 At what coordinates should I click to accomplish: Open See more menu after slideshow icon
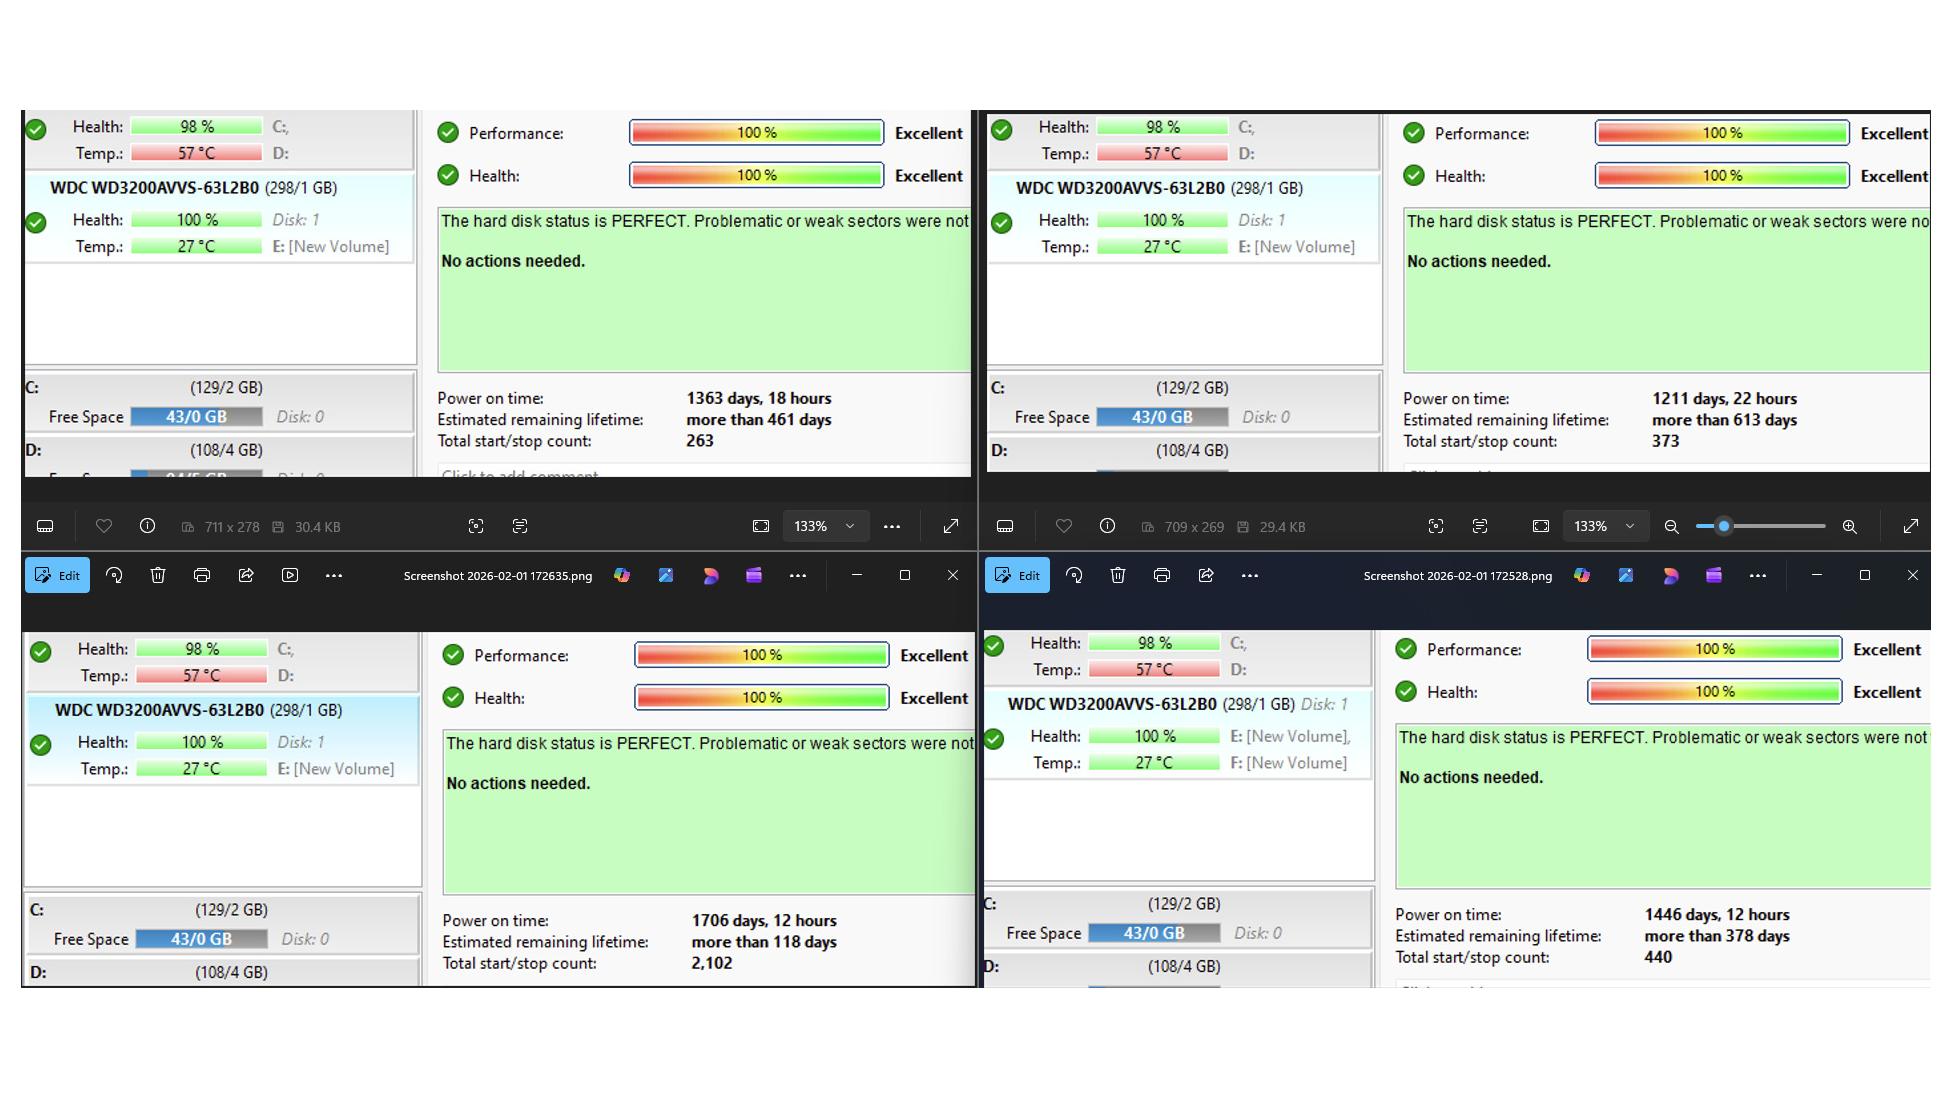pos(334,575)
